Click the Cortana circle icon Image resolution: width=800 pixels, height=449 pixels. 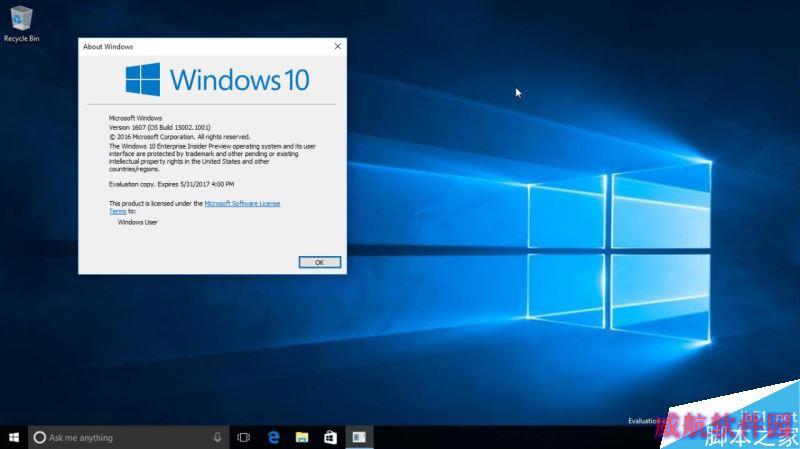39,437
